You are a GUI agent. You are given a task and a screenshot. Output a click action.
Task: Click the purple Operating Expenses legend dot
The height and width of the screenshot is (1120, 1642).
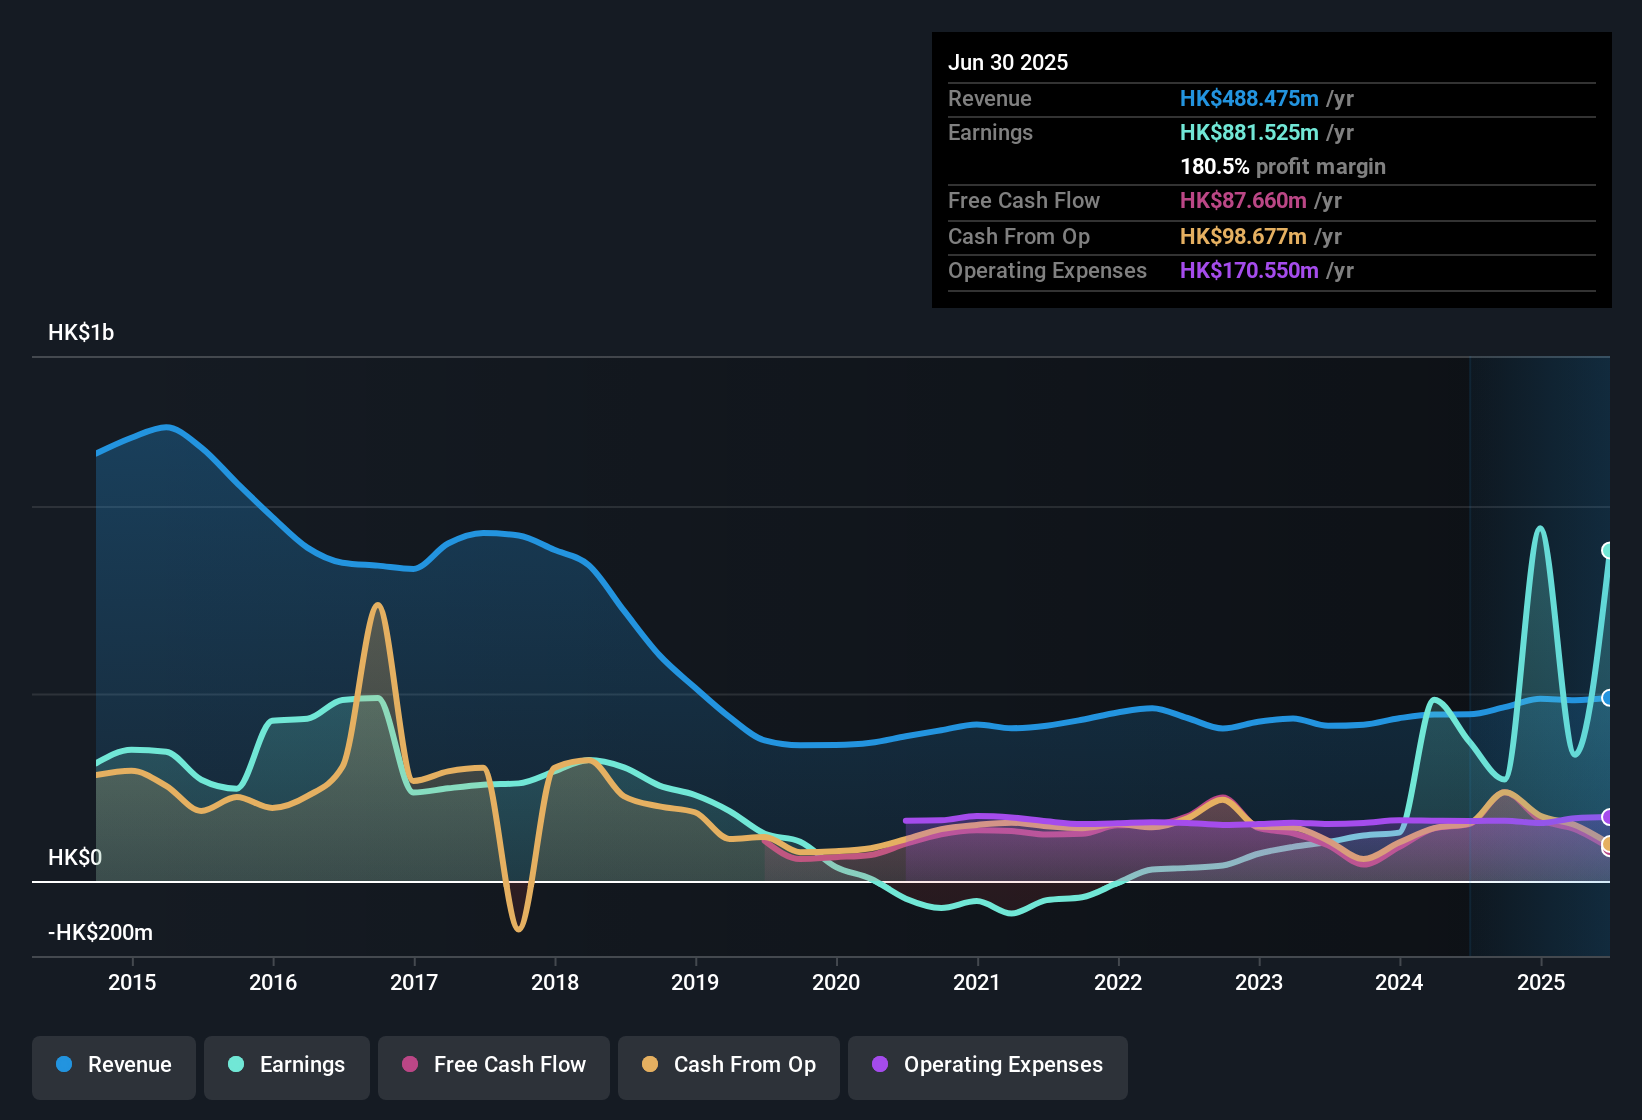[880, 1064]
